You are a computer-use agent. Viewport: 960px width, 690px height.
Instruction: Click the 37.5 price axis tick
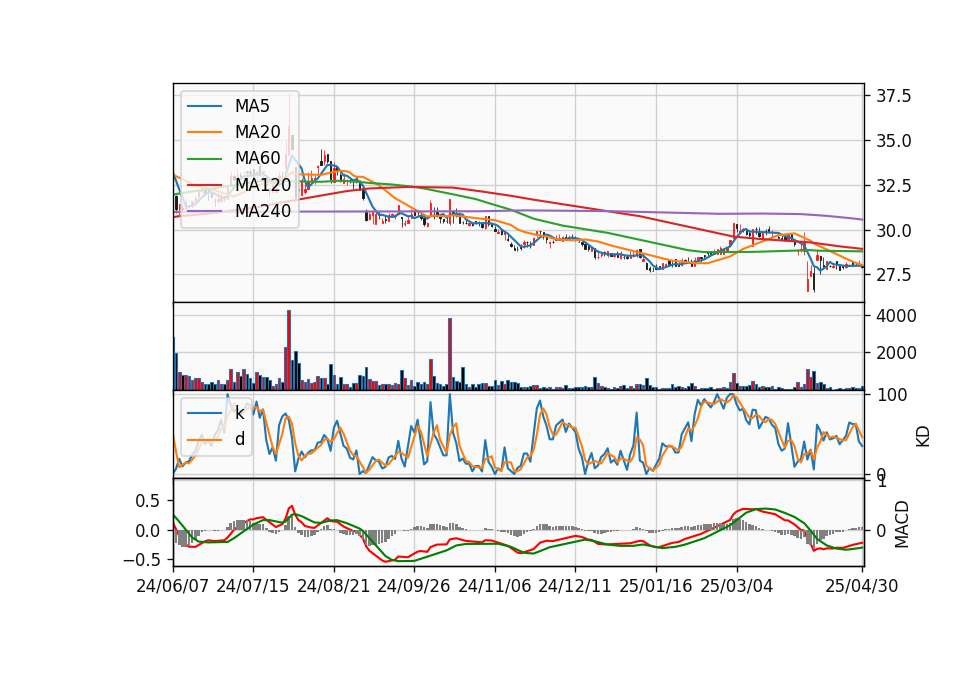click(894, 96)
